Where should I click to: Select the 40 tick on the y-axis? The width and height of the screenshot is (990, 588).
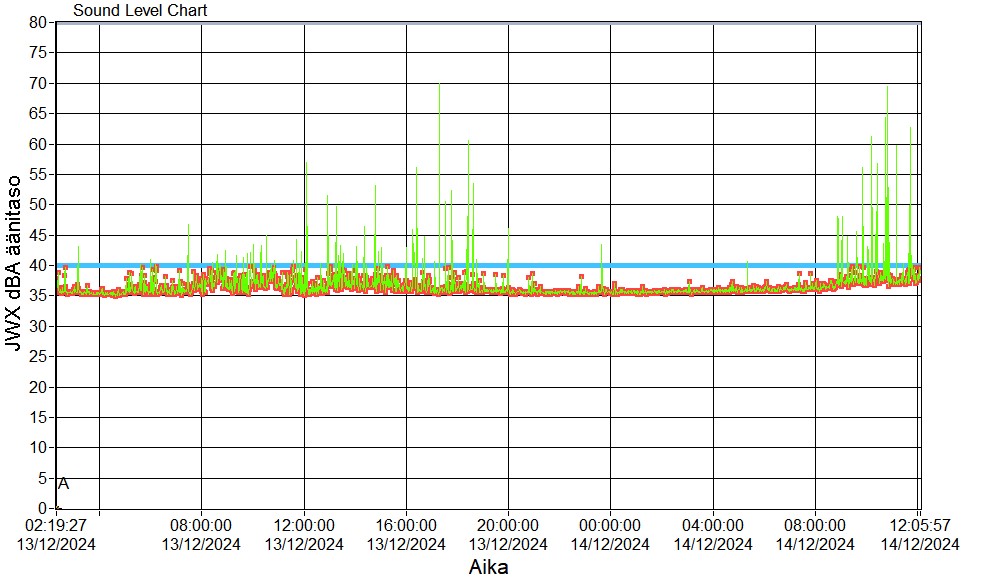coord(39,265)
